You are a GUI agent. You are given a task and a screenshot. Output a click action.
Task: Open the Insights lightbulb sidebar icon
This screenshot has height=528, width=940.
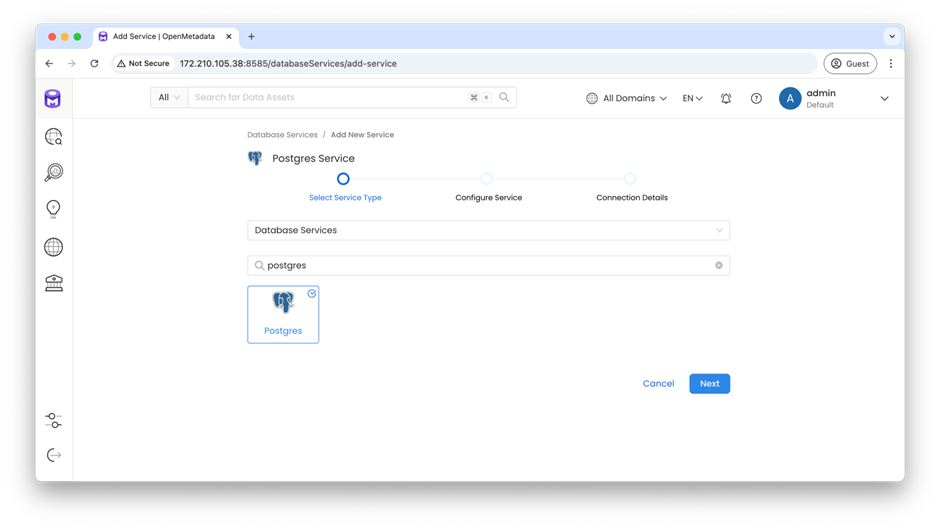click(x=53, y=209)
